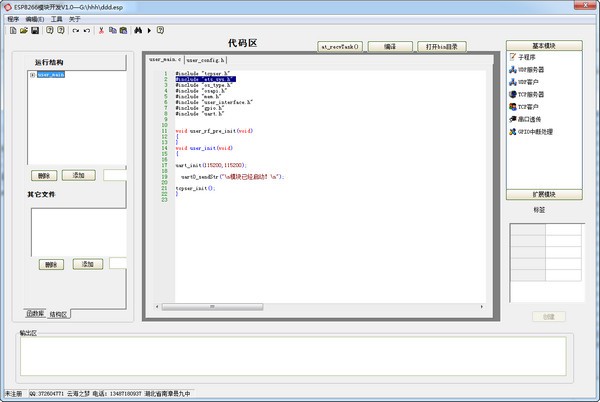Select the 串口透传 module item
Viewport: 600px width, 402px height.
(525, 119)
